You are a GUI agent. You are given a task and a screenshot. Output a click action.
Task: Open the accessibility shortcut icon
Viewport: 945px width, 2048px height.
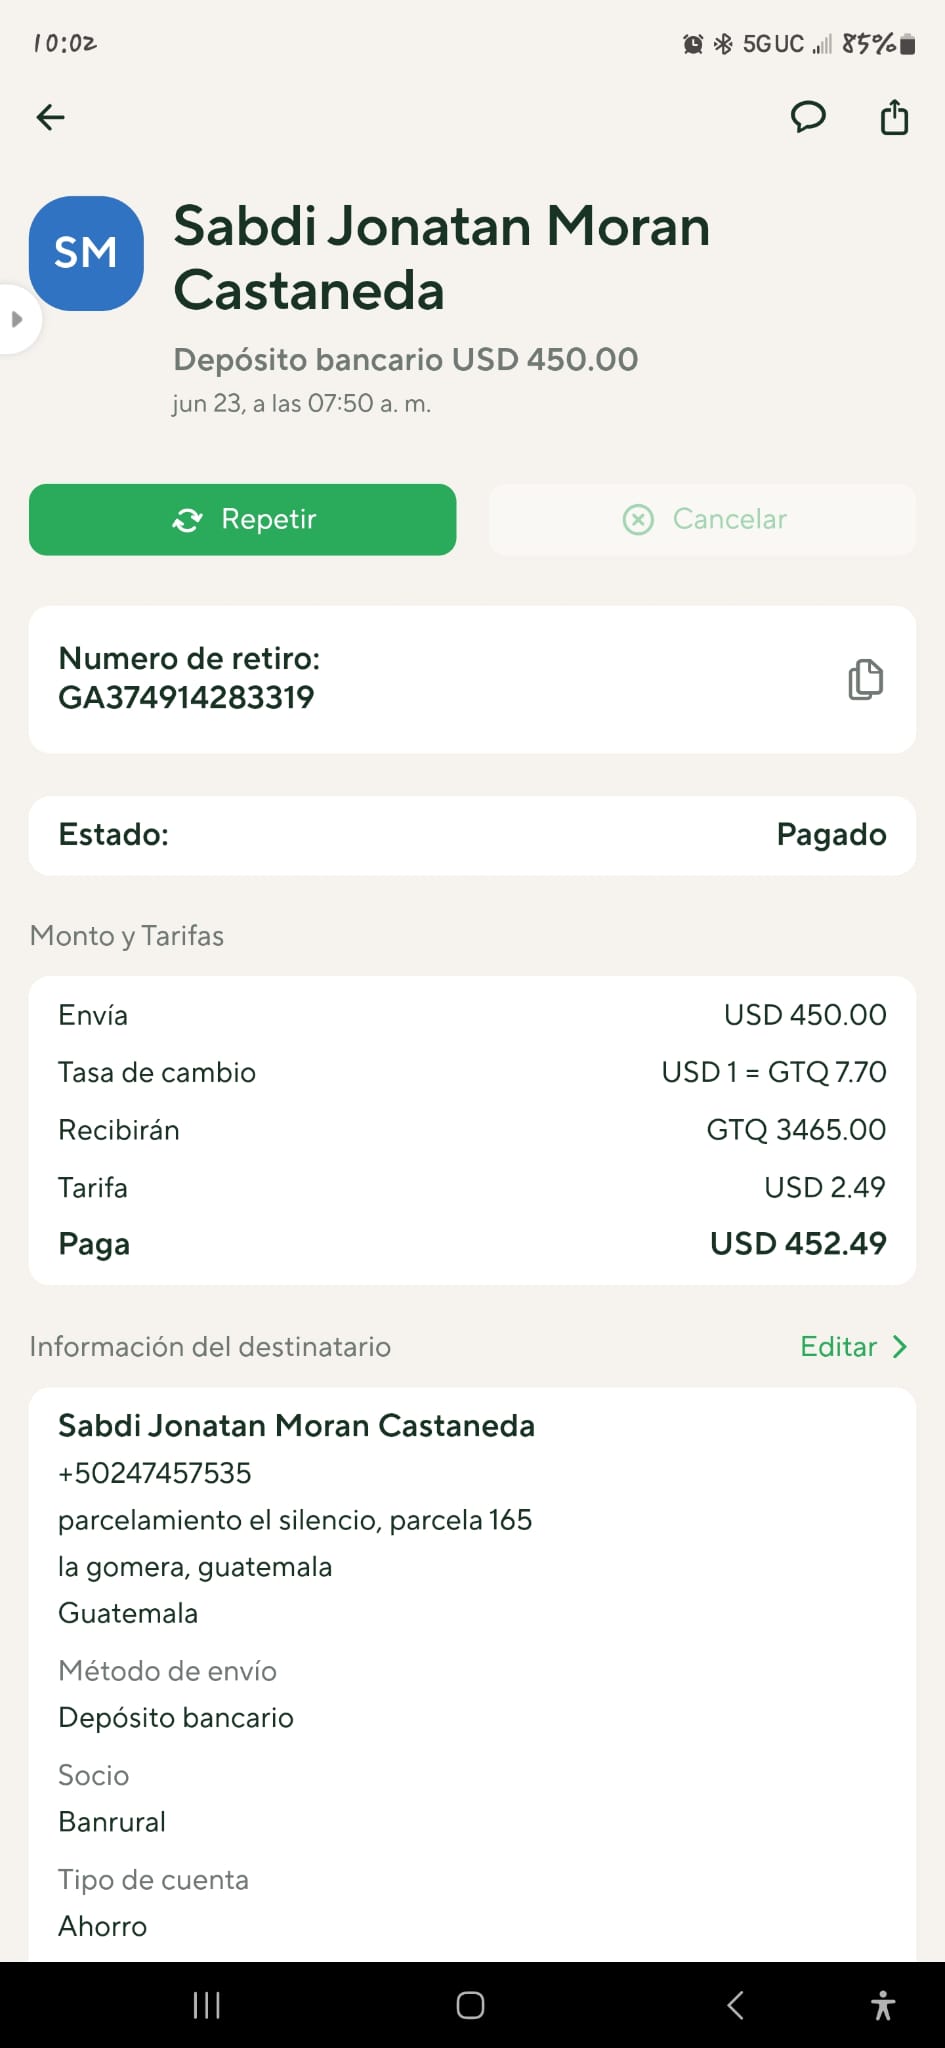[x=883, y=2005]
